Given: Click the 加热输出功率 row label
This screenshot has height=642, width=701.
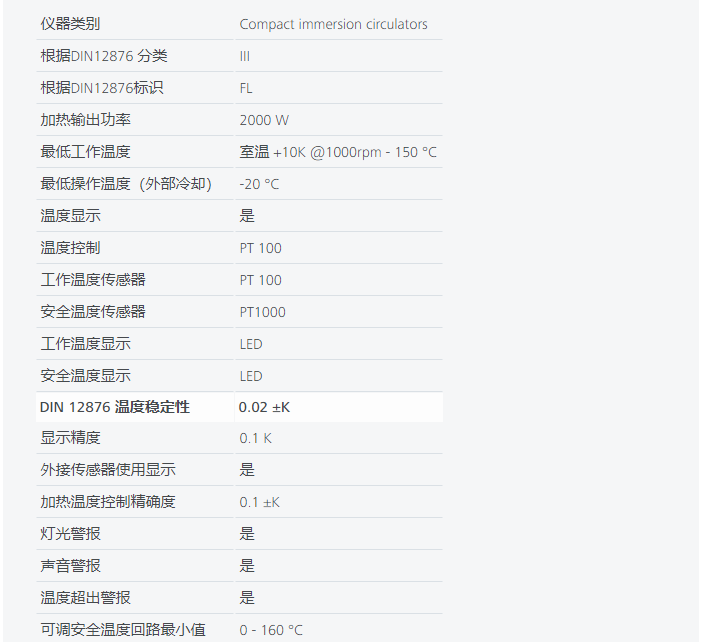Looking at the screenshot, I should coord(85,120).
